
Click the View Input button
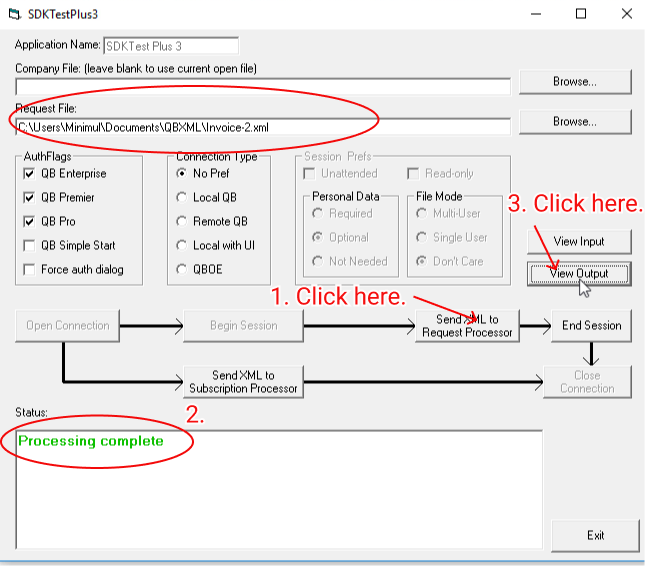click(579, 241)
